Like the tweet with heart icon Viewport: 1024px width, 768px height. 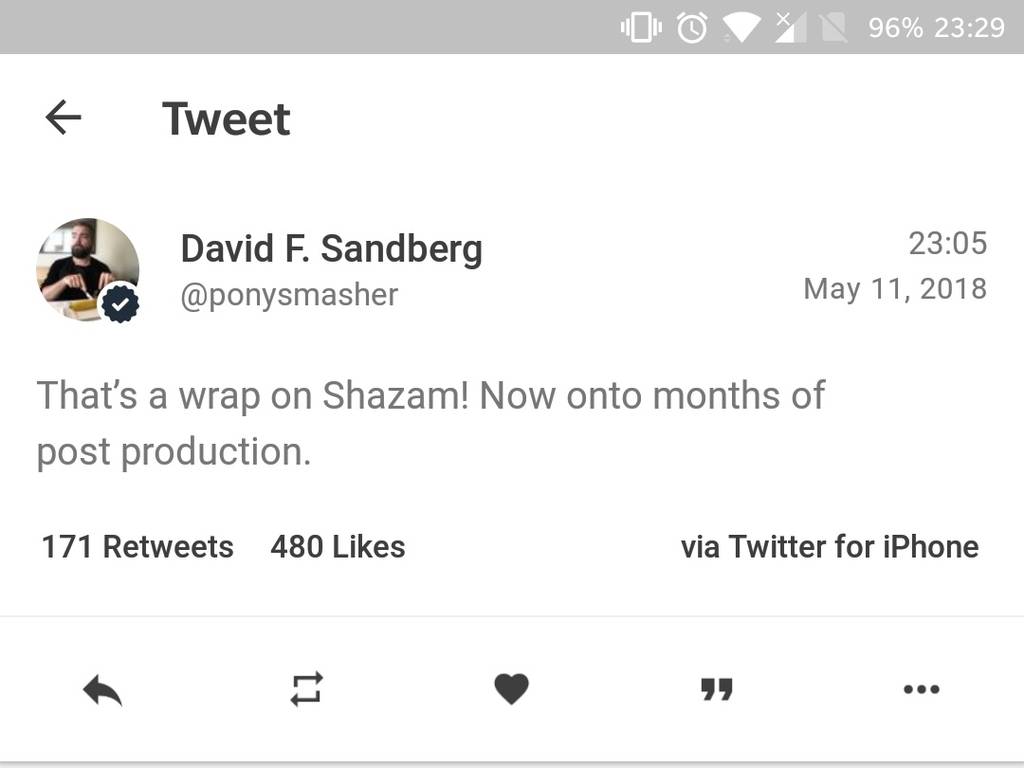click(x=511, y=689)
